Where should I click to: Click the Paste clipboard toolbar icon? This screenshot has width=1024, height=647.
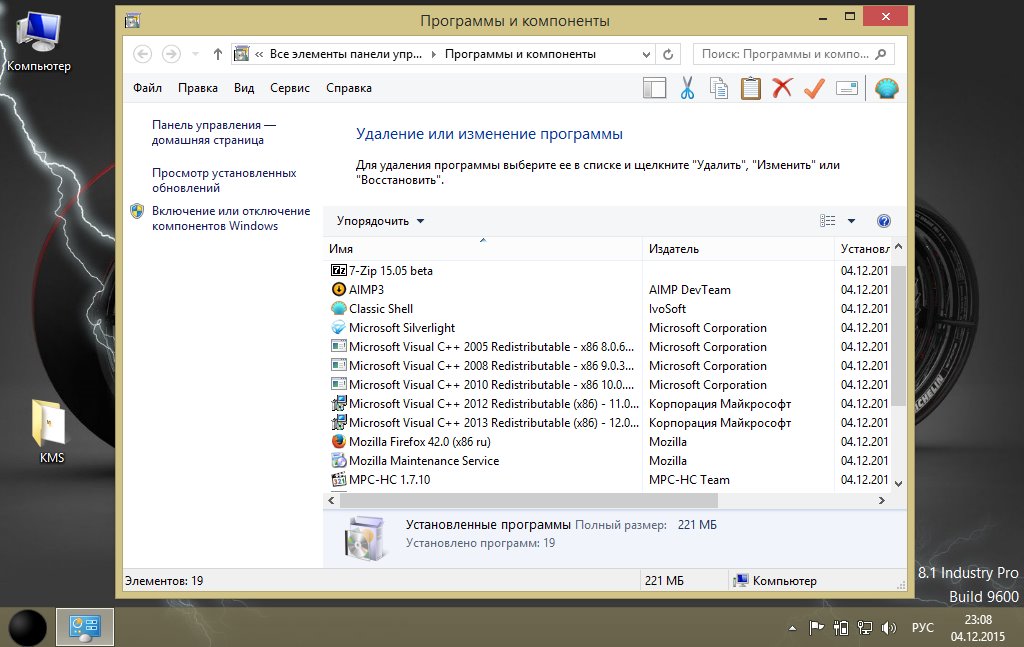[750, 88]
